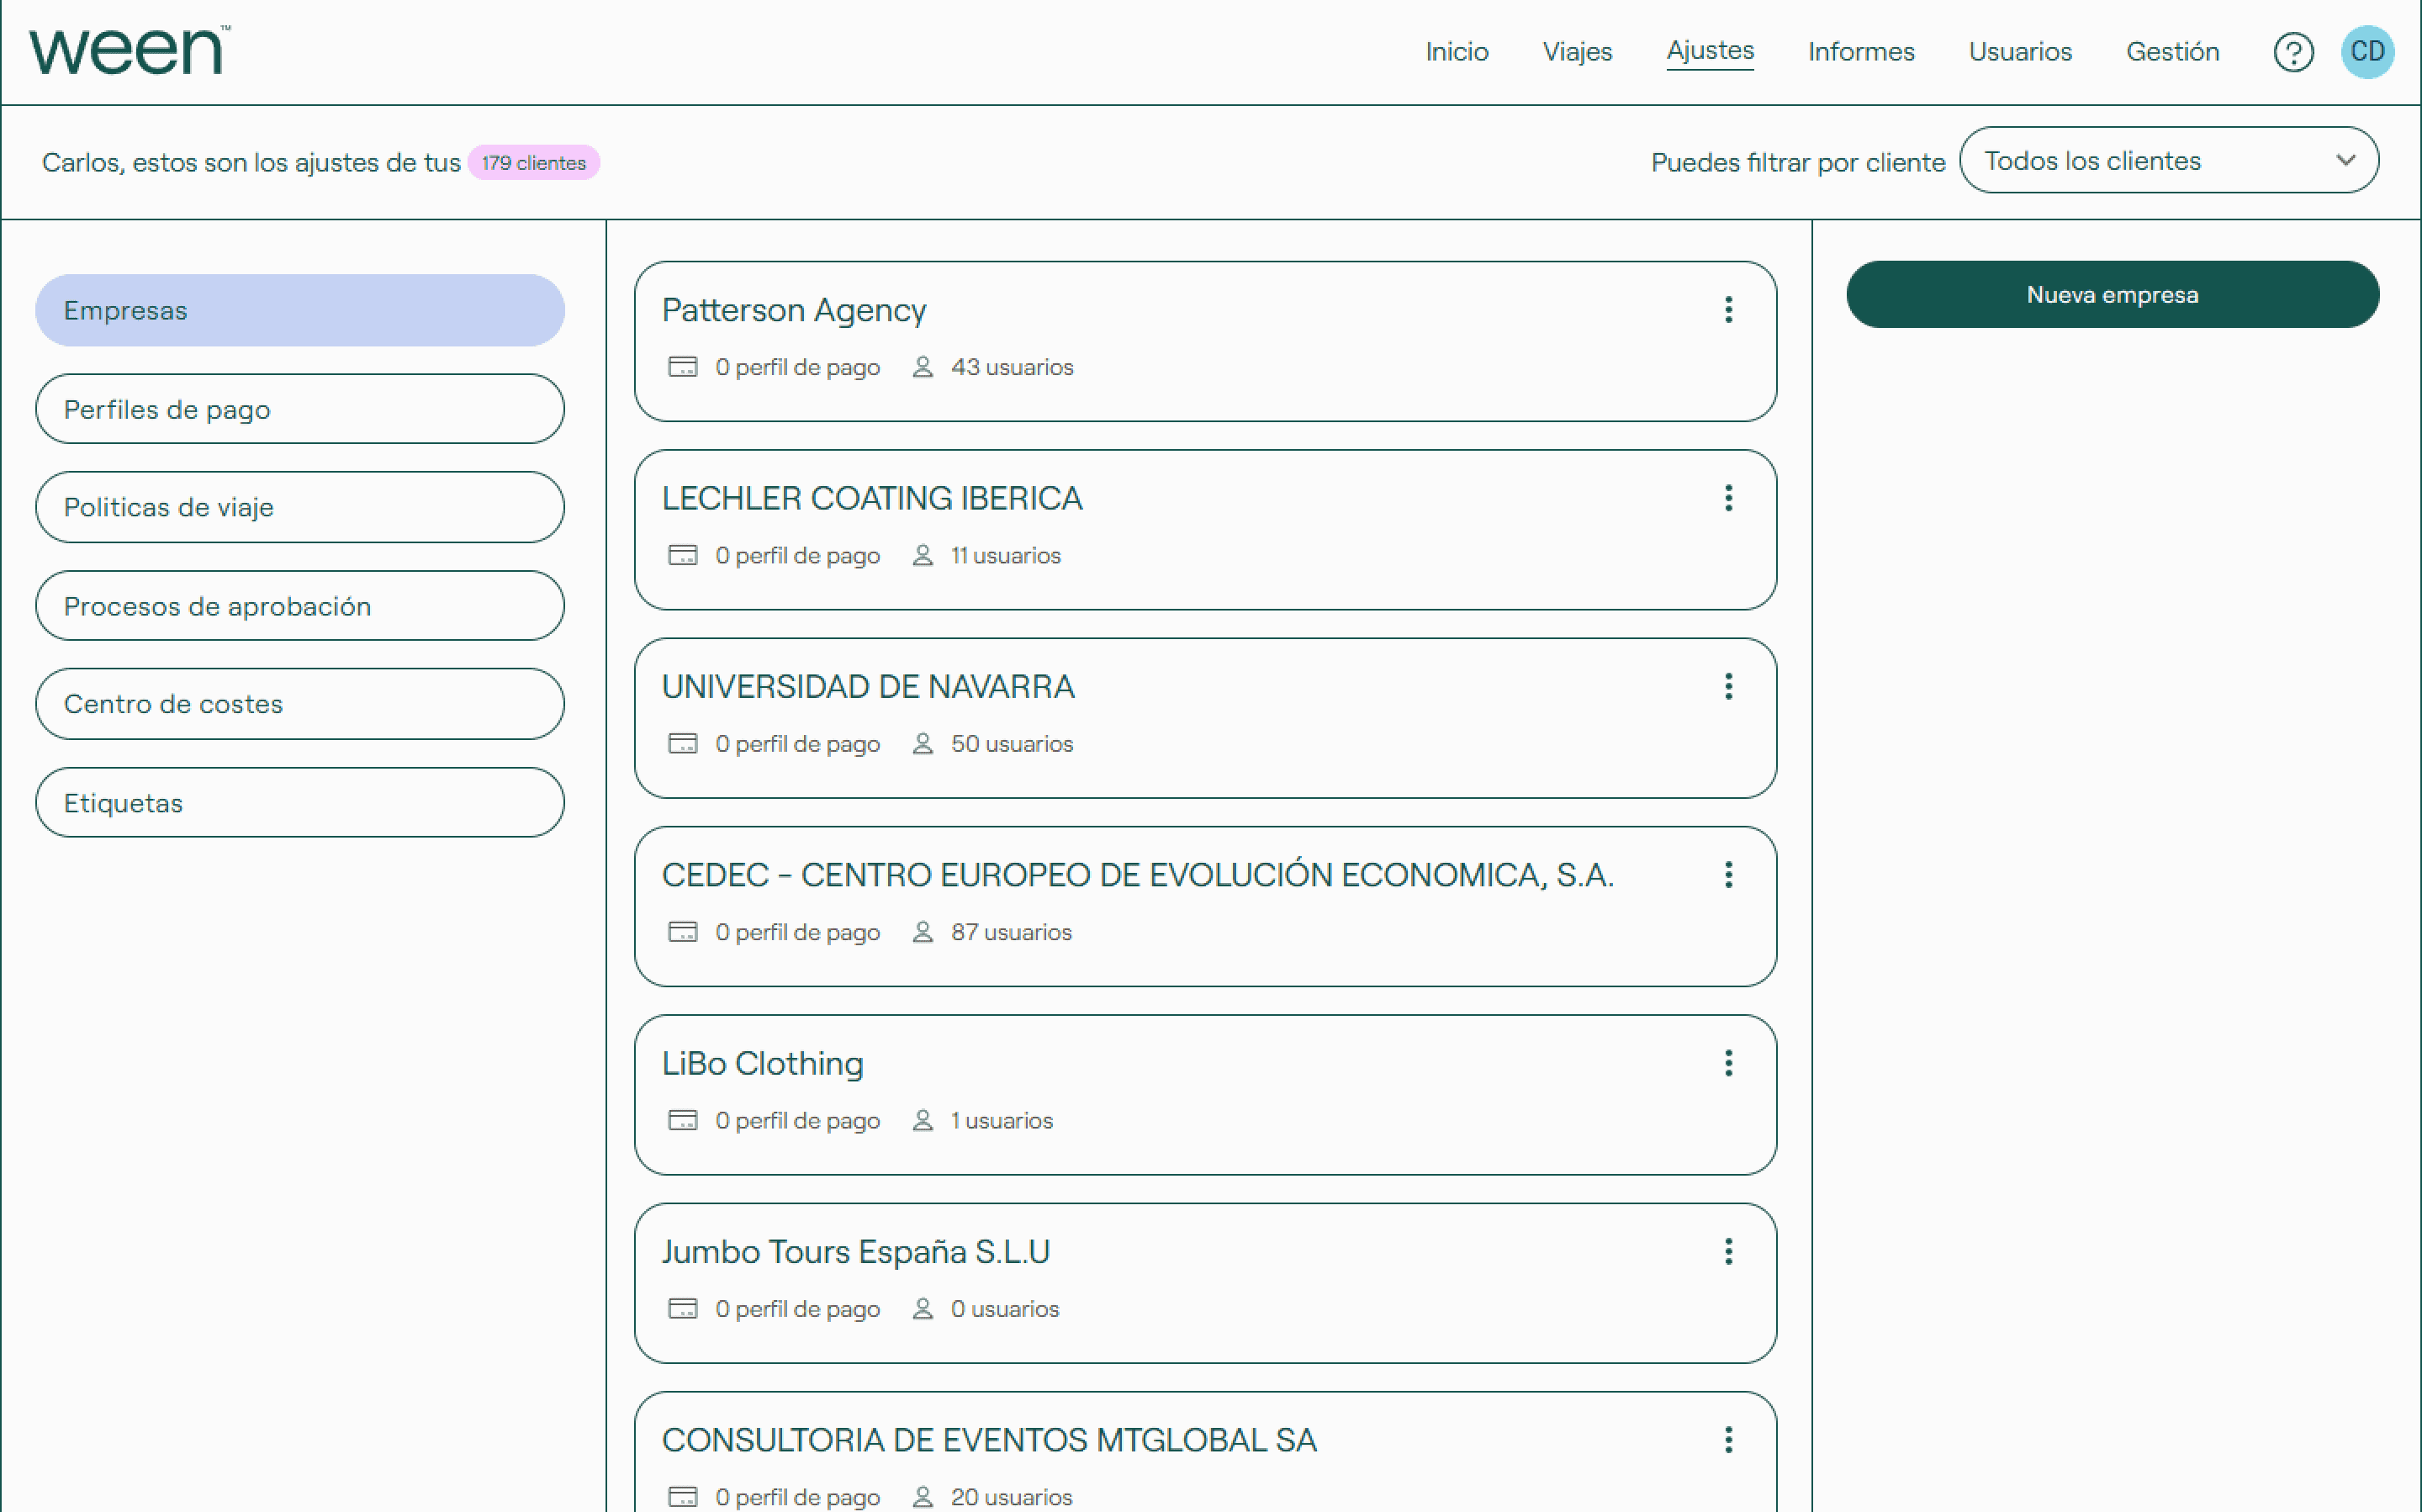Open three-dot menu for CEDEC card
This screenshot has width=2422, height=1512.
tap(1728, 875)
